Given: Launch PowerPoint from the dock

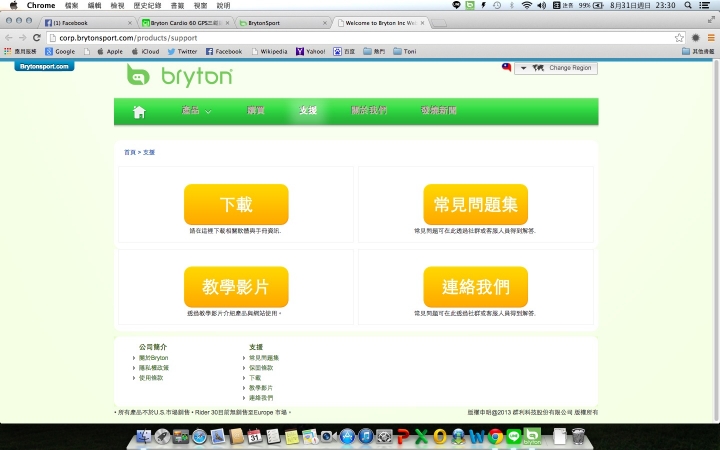Looking at the screenshot, I should click(x=403, y=436).
